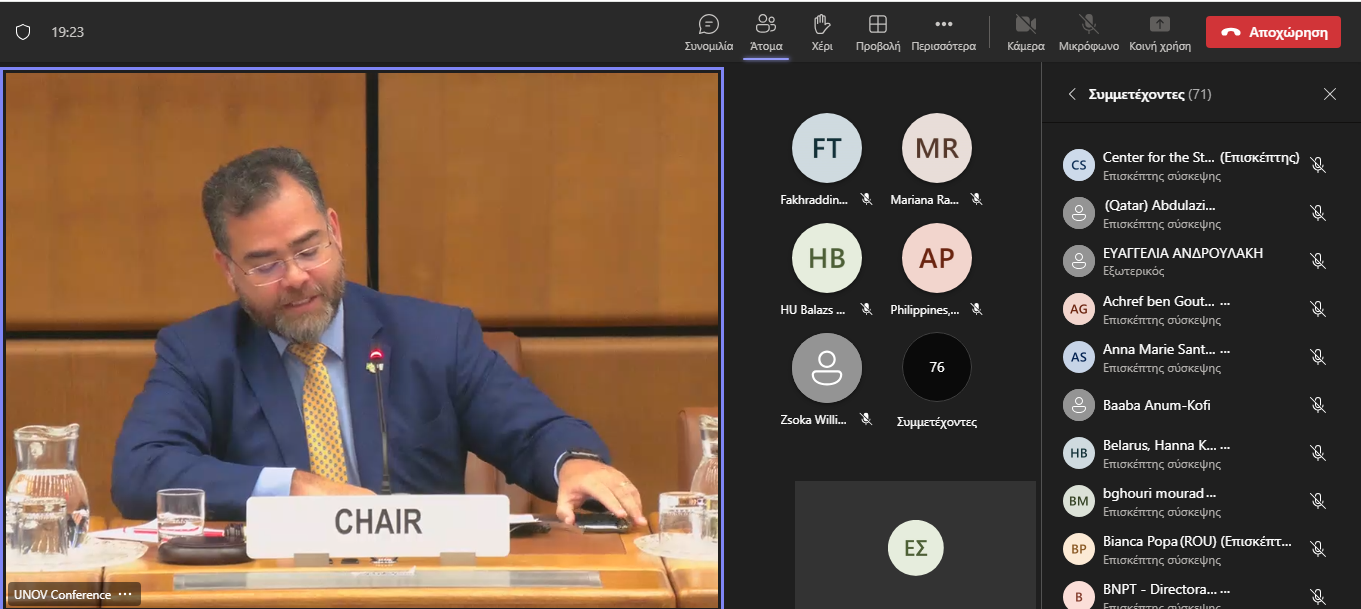Toggle the Κάμερα camera
This screenshot has height=609, width=1361.
click(1025, 32)
